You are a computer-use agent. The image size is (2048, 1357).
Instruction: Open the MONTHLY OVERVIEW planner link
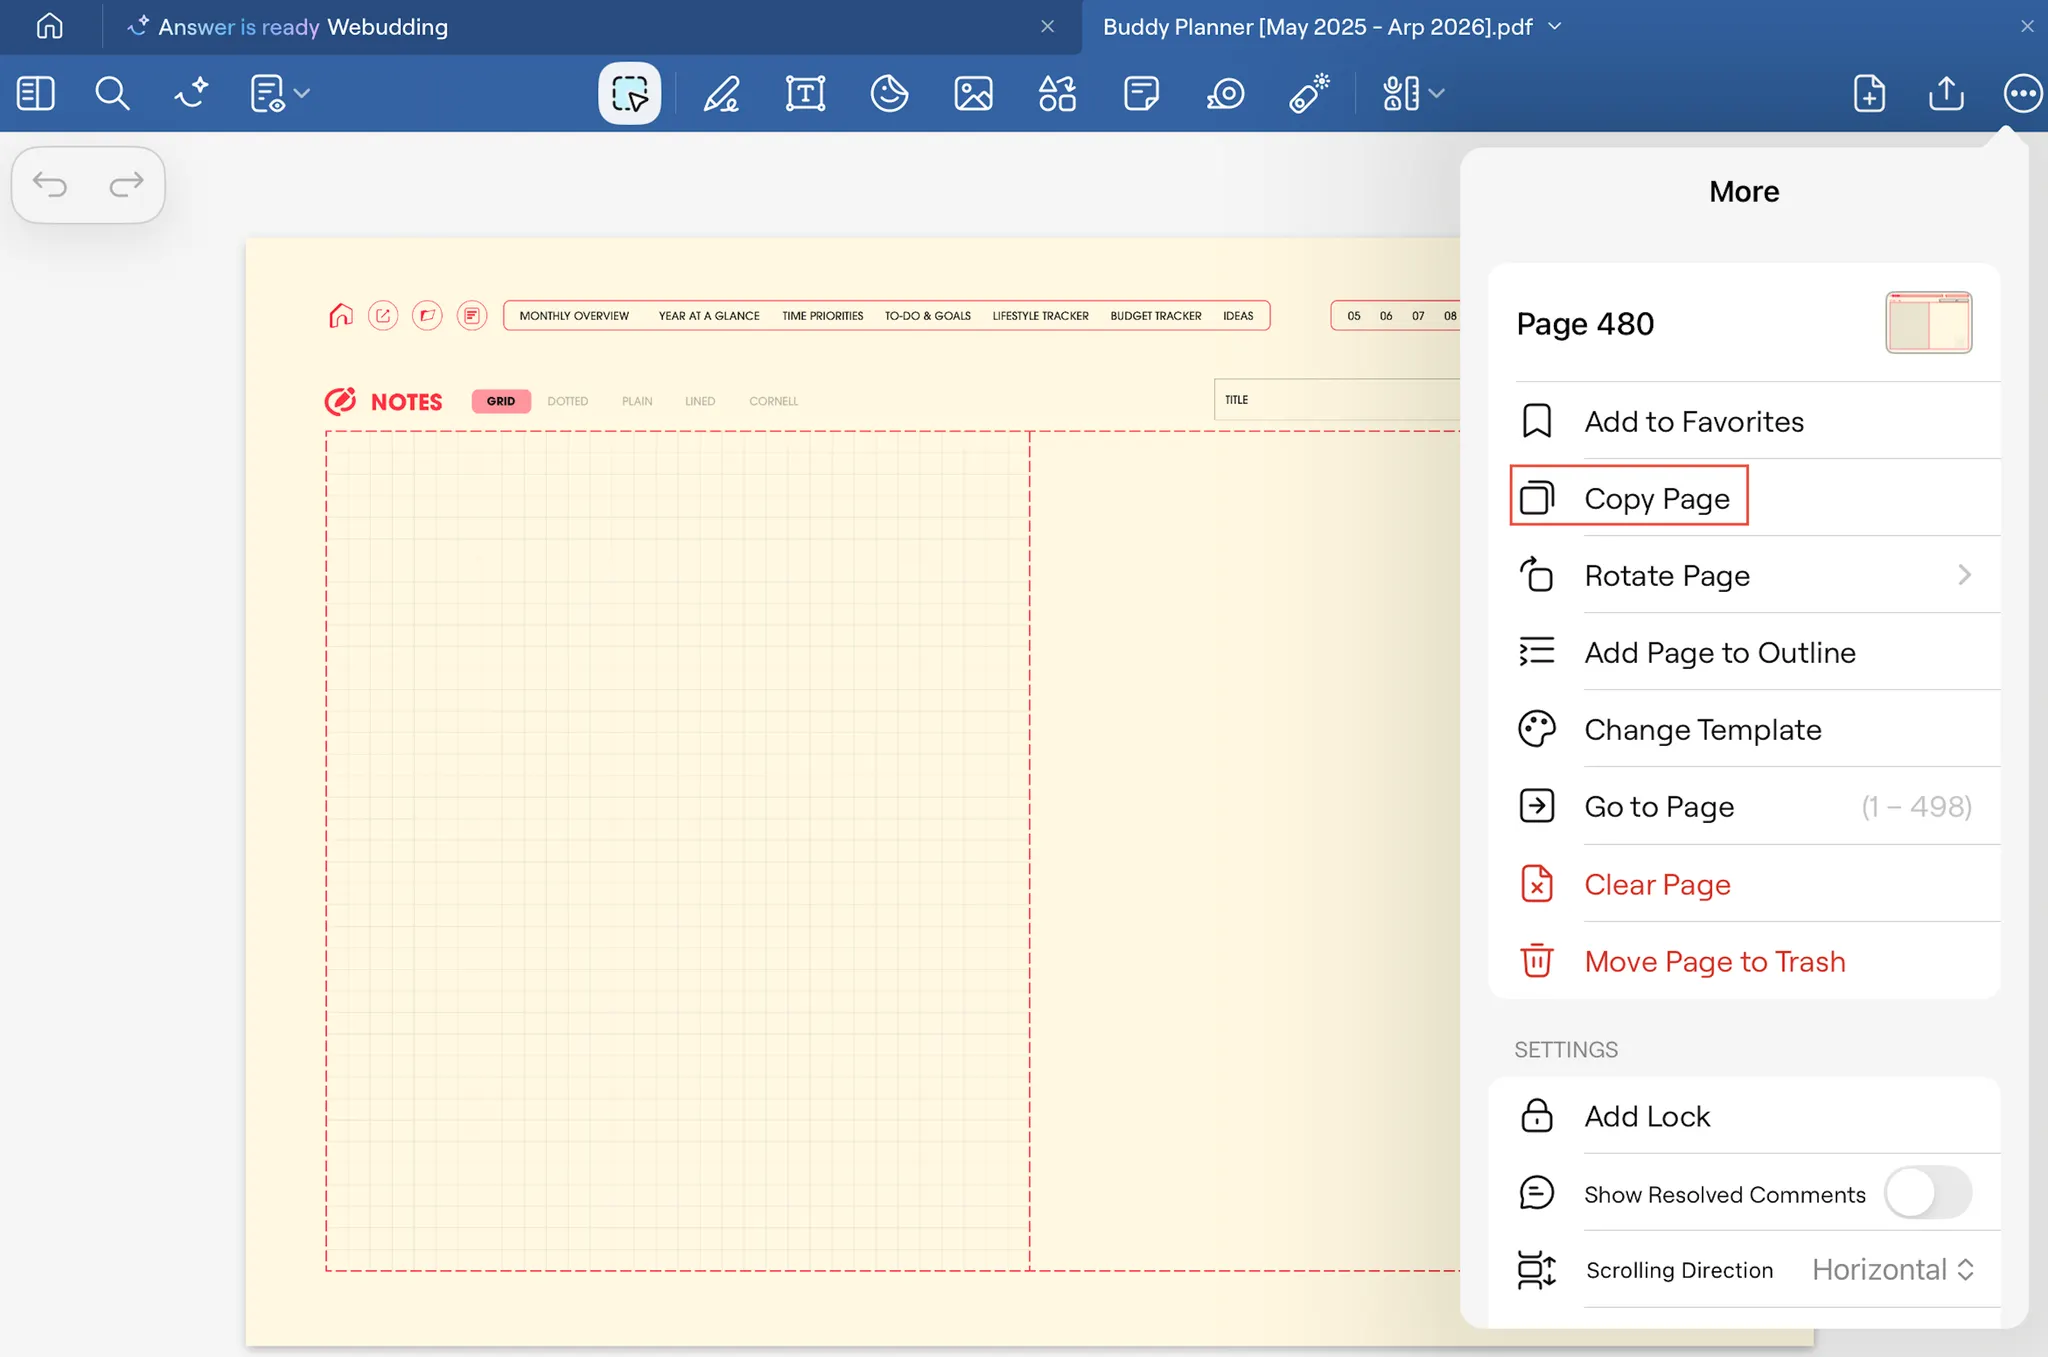[x=574, y=316]
